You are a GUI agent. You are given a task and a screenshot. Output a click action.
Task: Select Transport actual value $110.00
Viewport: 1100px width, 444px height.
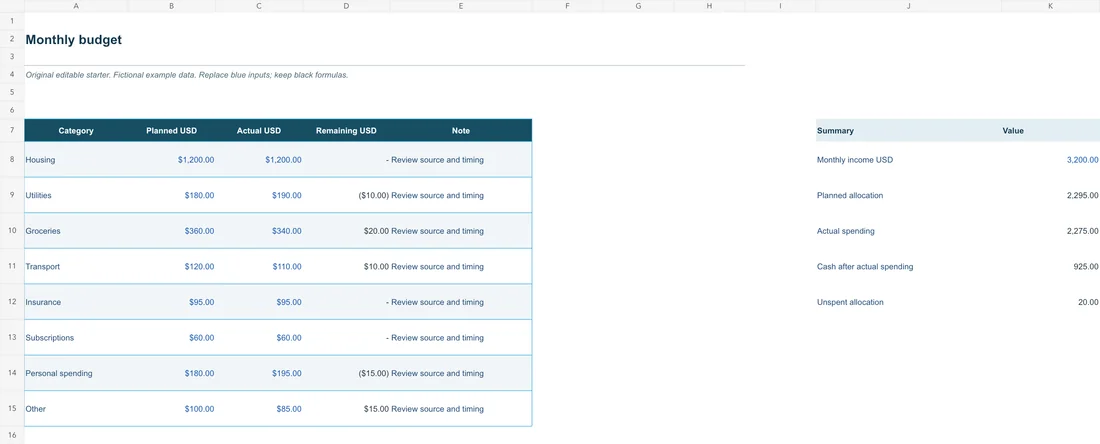259,267
